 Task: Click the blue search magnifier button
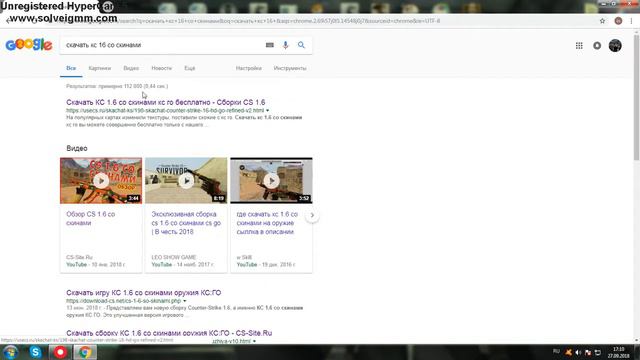(x=301, y=45)
